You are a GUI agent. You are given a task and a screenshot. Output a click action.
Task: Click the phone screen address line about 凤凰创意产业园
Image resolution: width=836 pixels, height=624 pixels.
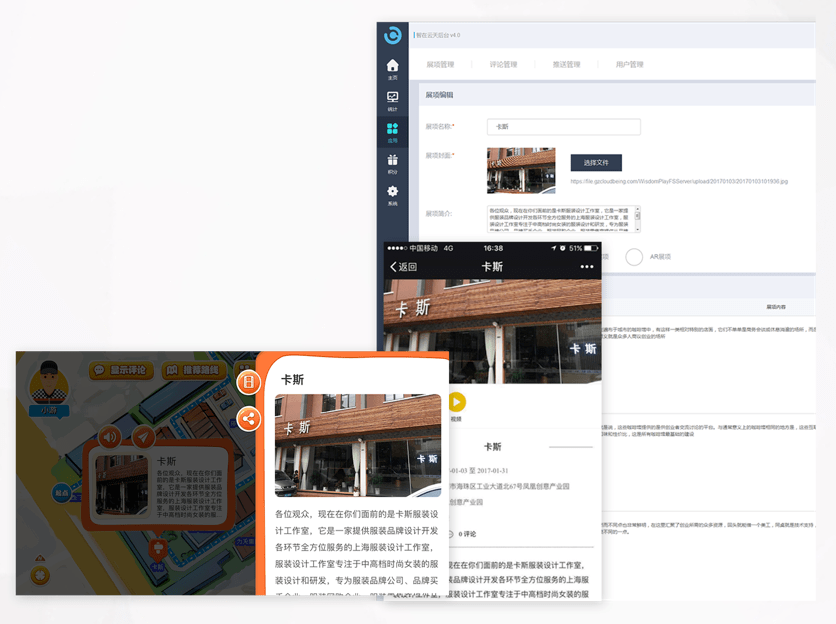click(509, 486)
